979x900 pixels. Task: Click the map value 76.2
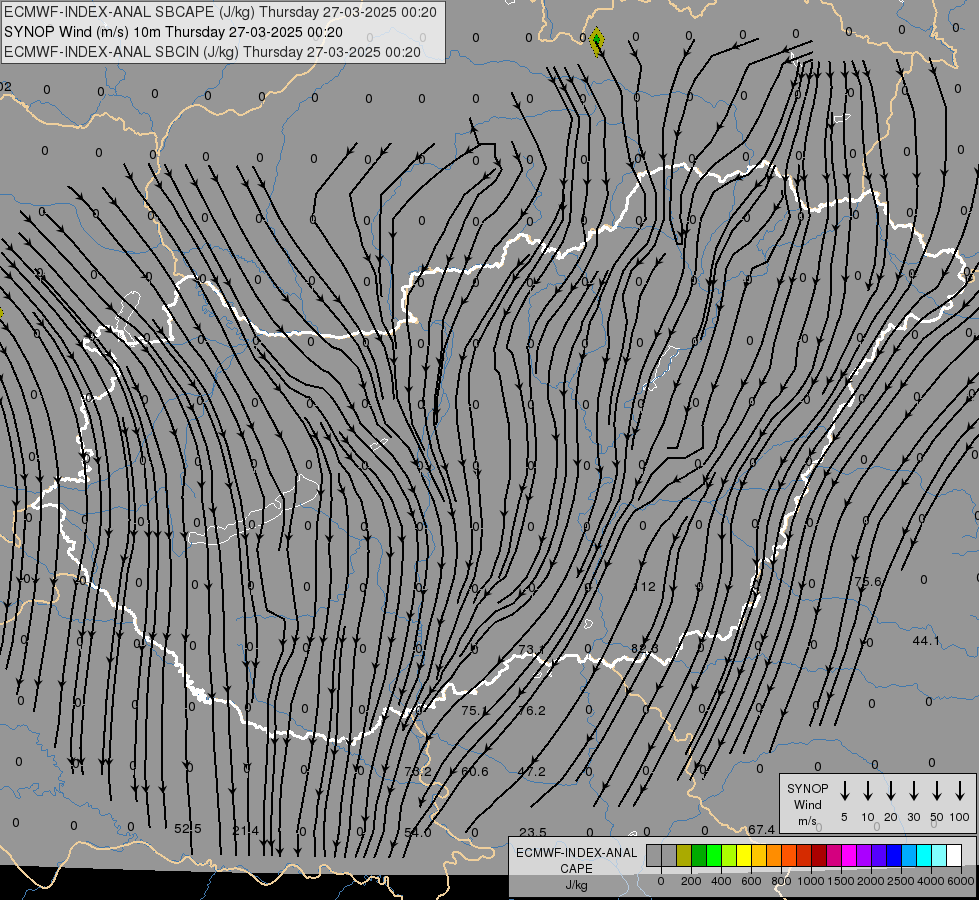click(532, 710)
